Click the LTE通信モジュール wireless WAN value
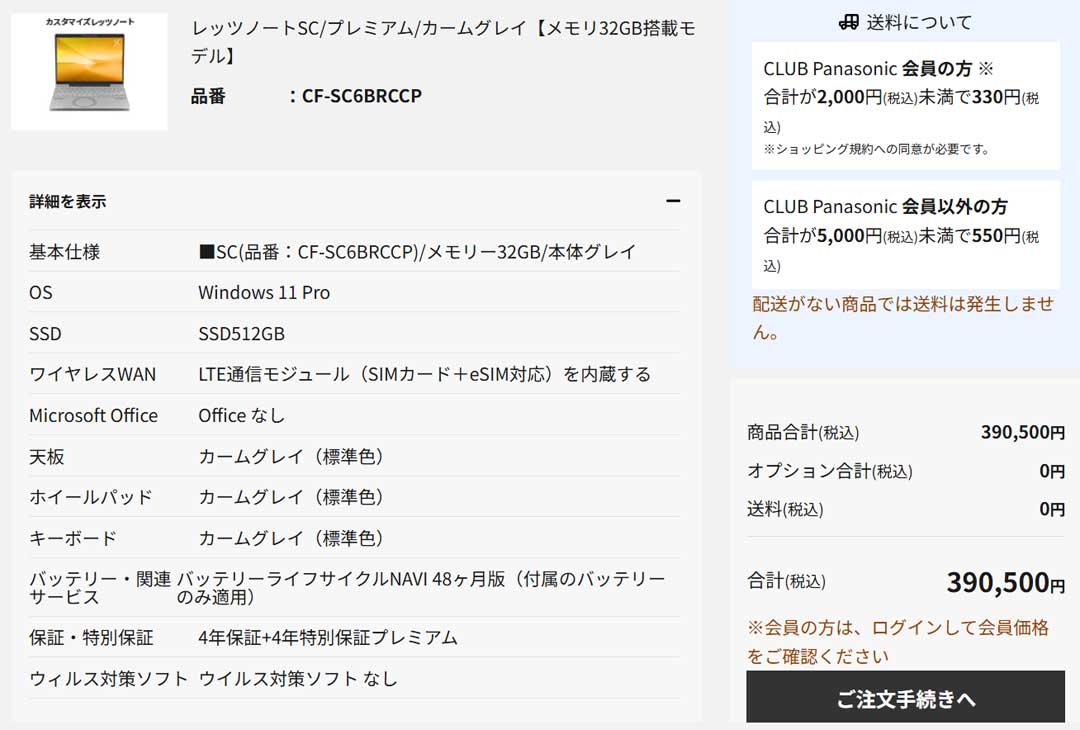Image resolution: width=1080 pixels, height=730 pixels. pos(424,375)
